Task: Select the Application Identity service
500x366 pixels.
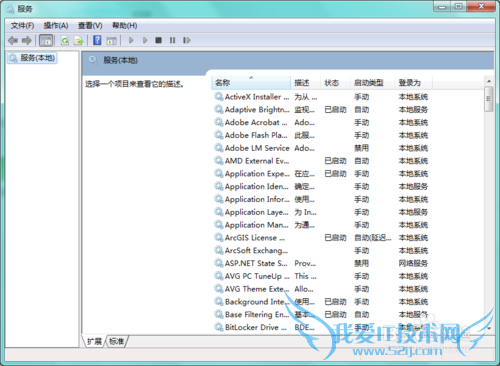Action: point(321,186)
